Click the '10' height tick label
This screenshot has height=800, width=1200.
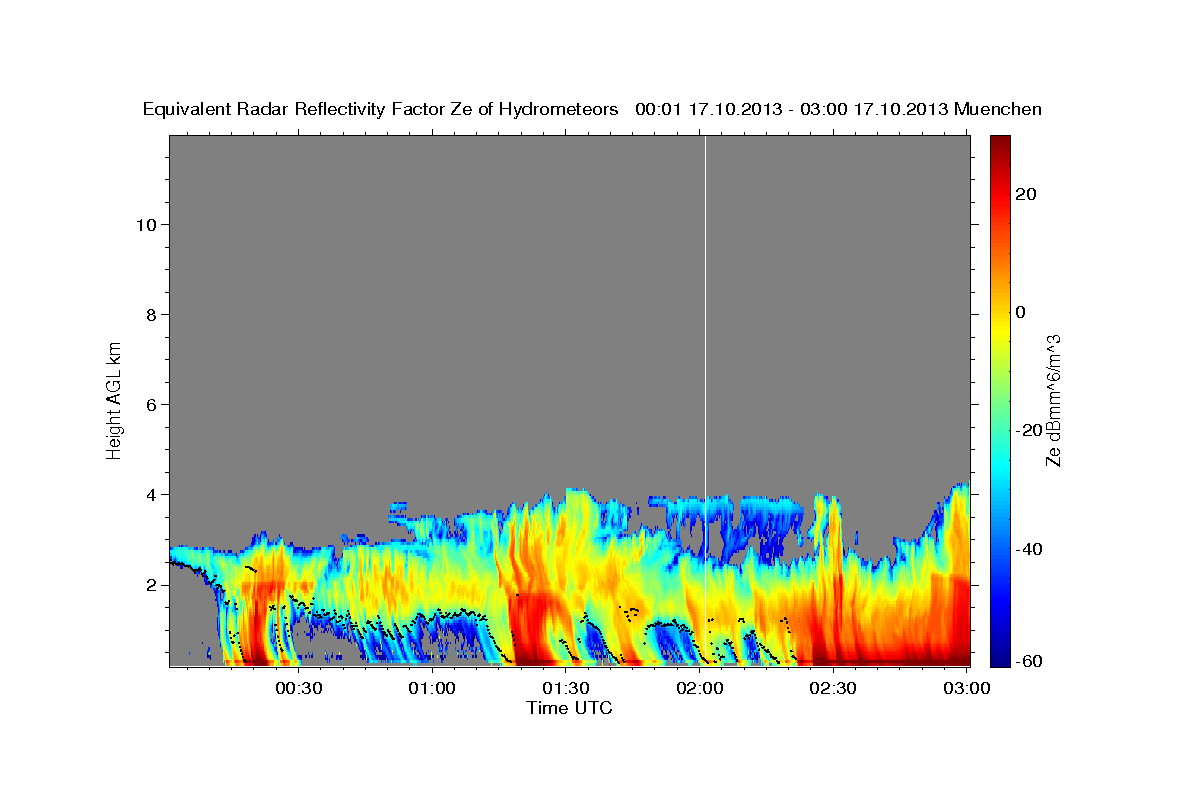point(144,224)
